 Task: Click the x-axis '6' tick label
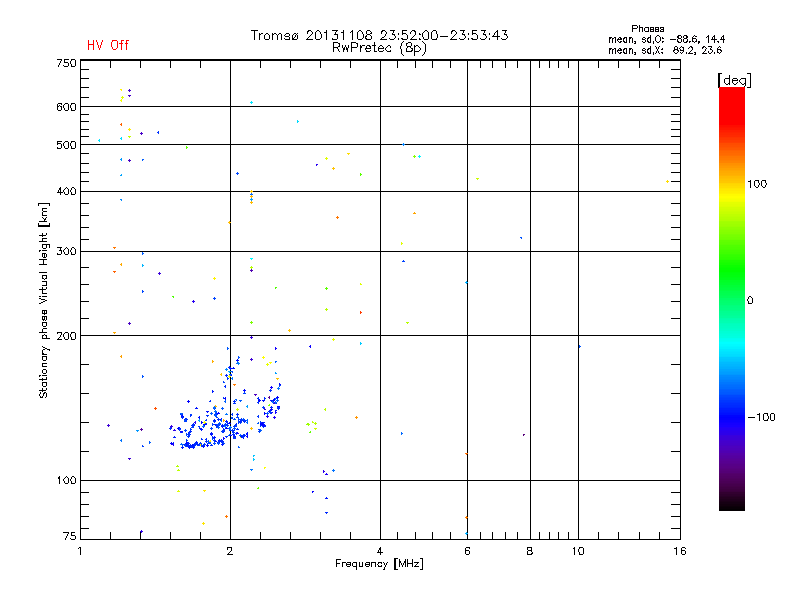[x=467, y=551]
